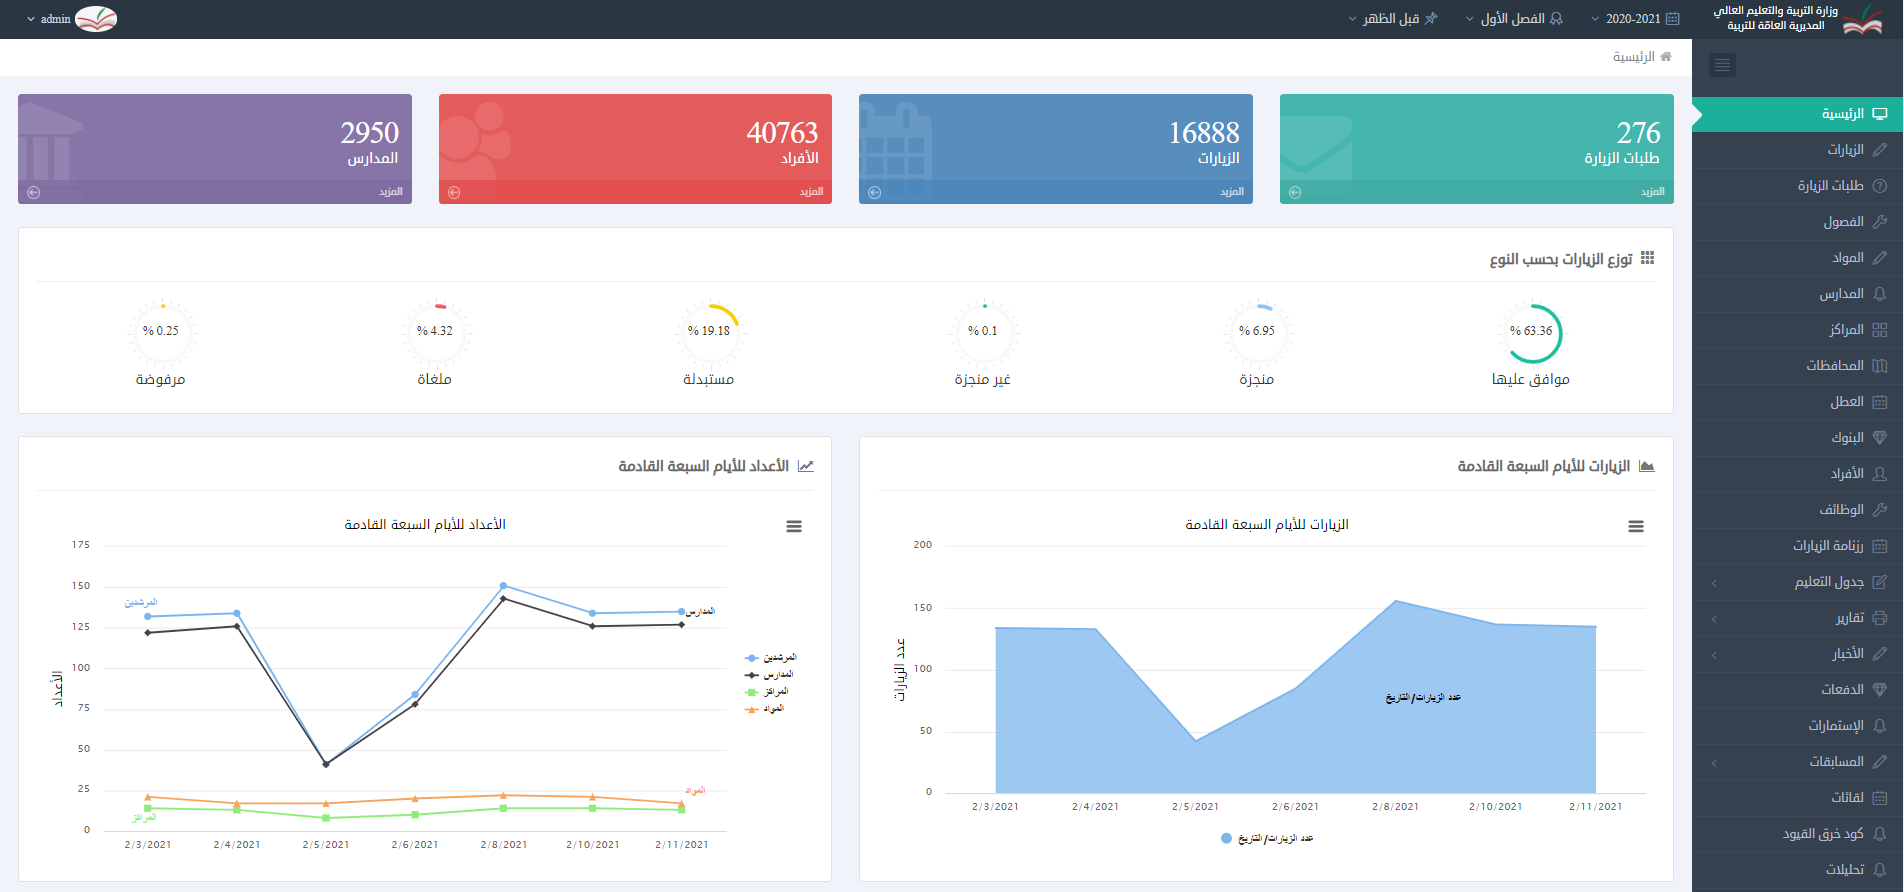1904x892 pixels.
Task: Click the 2/5/2021 low point on المدارس line
Action: pyautogui.click(x=326, y=765)
